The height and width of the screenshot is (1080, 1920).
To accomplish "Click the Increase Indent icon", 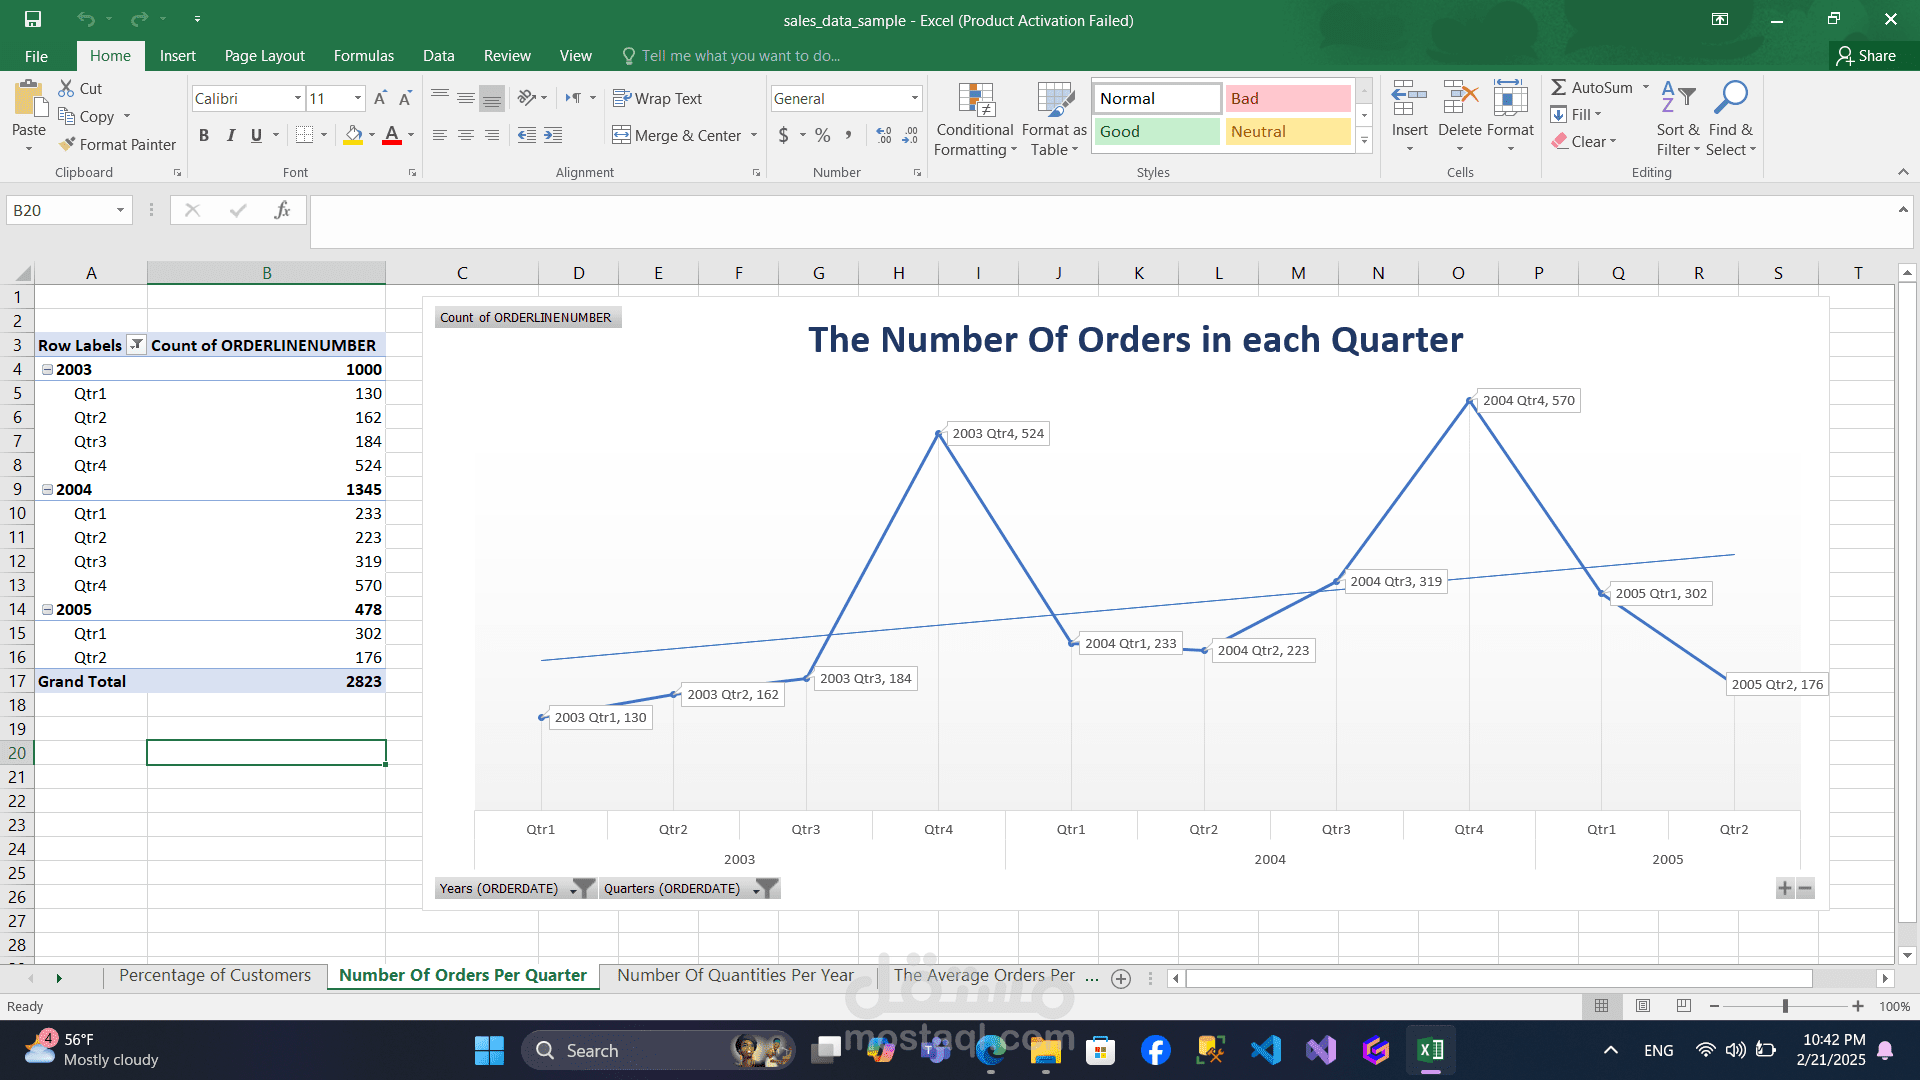I will pos(553,135).
